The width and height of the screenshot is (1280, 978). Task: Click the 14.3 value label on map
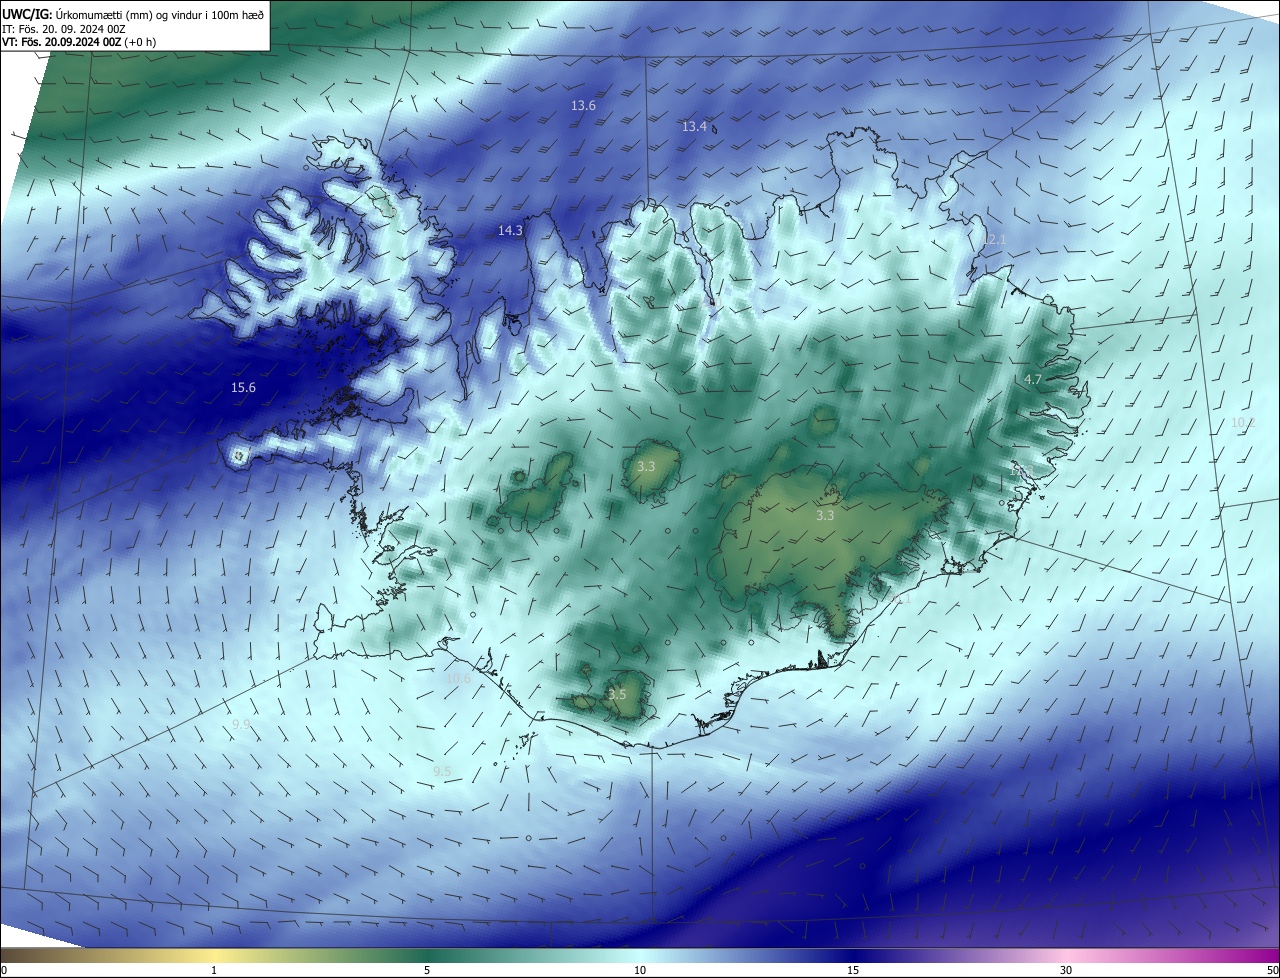pyautogui.click(x=510, y=230)
